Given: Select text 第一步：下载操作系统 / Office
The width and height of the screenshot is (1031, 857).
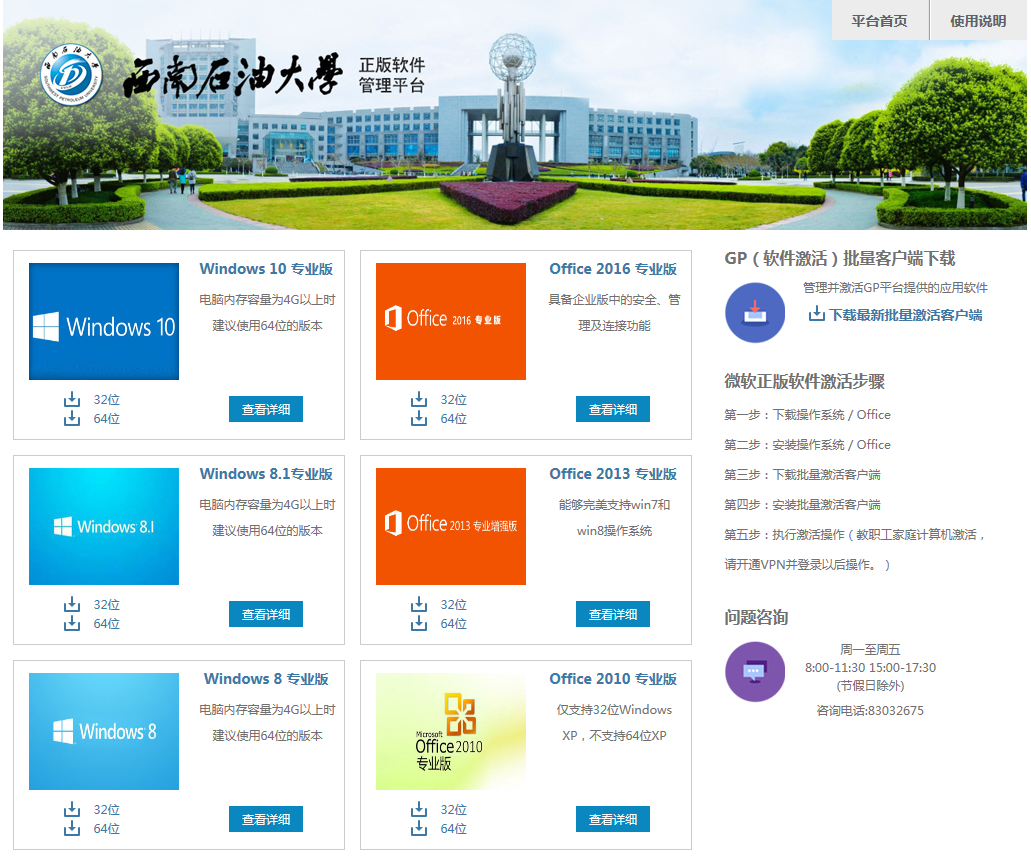Looking at the screenshot, I should coord(807,415).
